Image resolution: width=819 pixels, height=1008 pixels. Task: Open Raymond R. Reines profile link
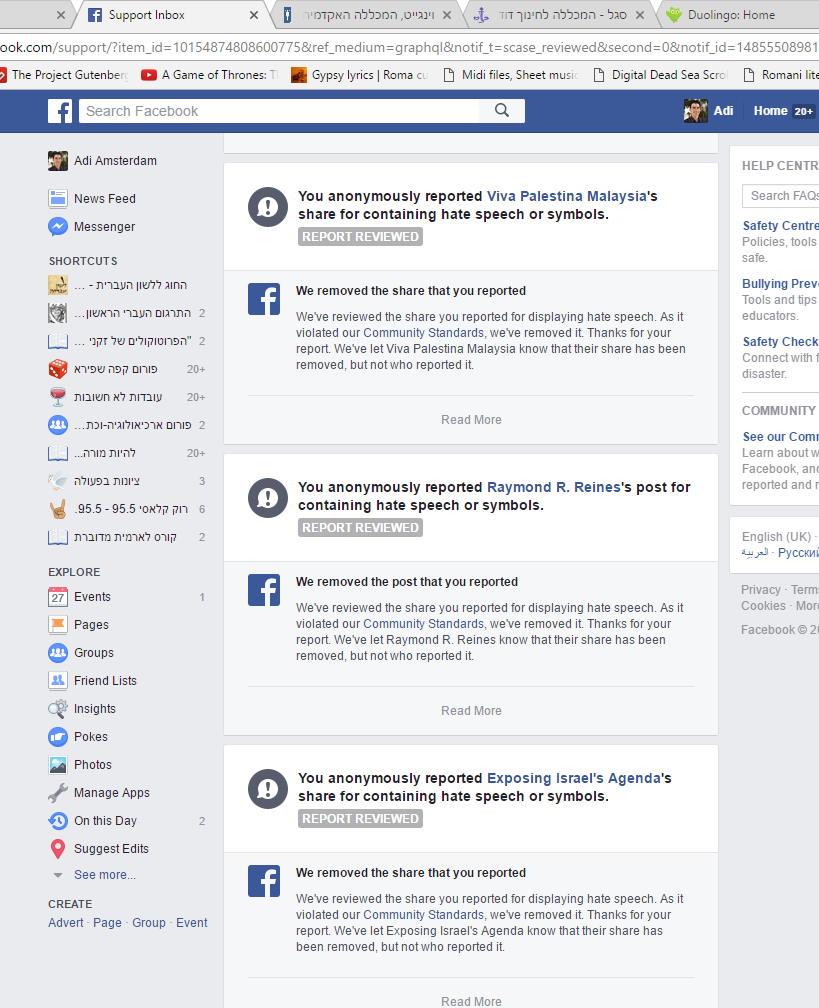[x=554, y=487]
